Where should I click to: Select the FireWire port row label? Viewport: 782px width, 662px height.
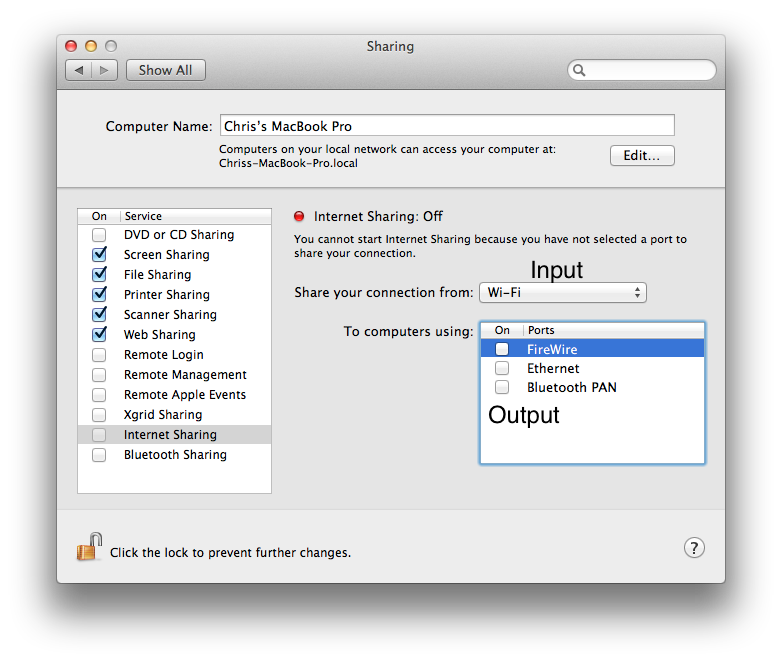[552, 349]
